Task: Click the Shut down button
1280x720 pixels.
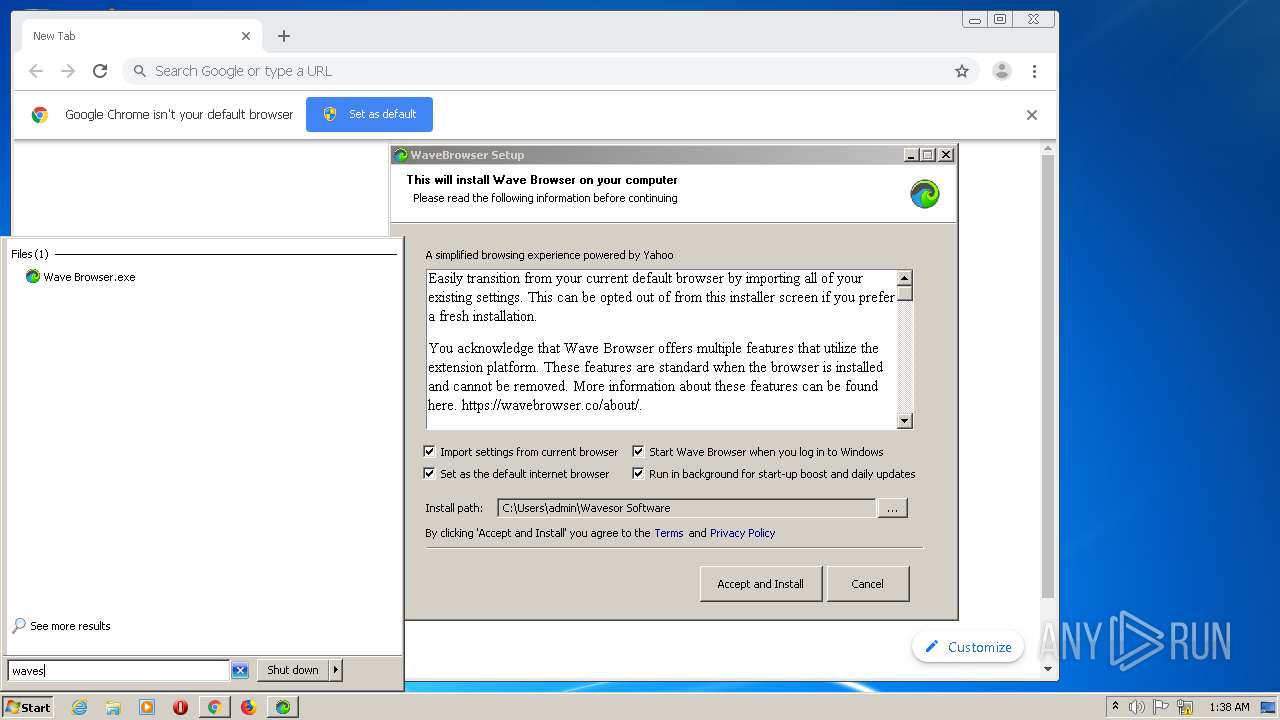Action: coord(293,670)
